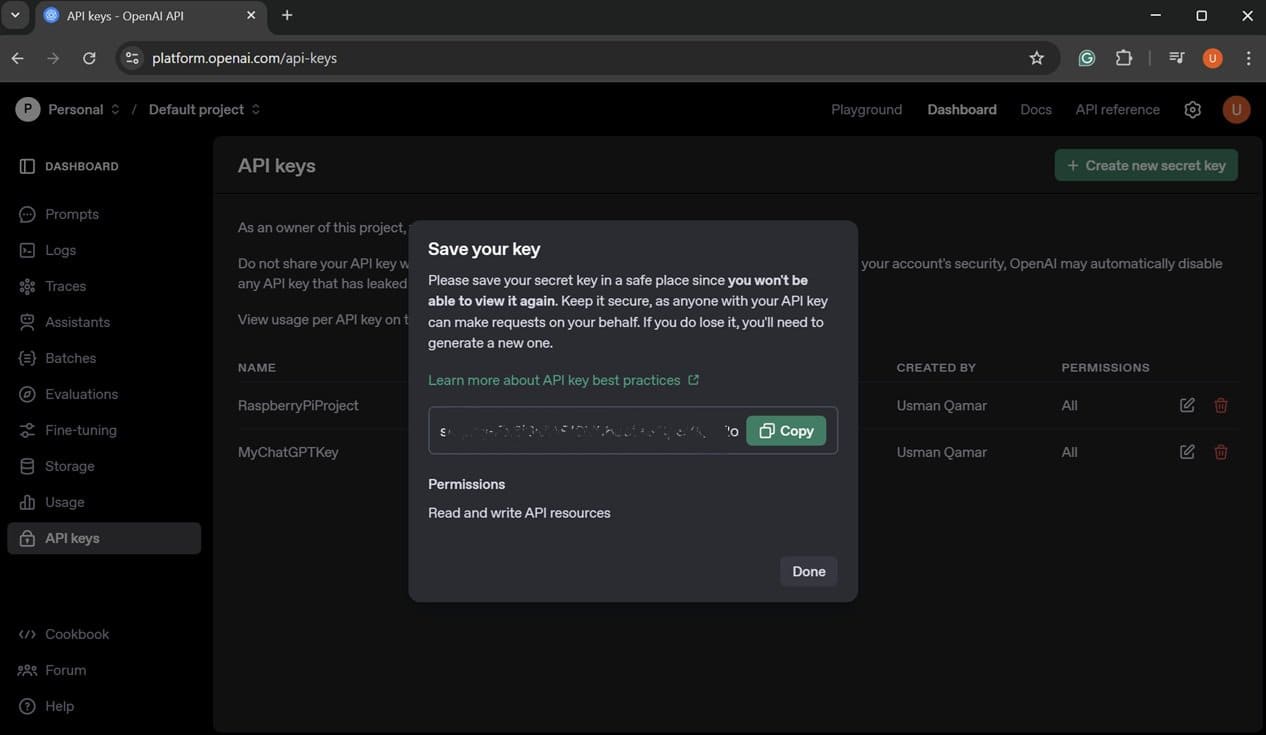Open the Cookbook link in sidebar

click(77, 634)
